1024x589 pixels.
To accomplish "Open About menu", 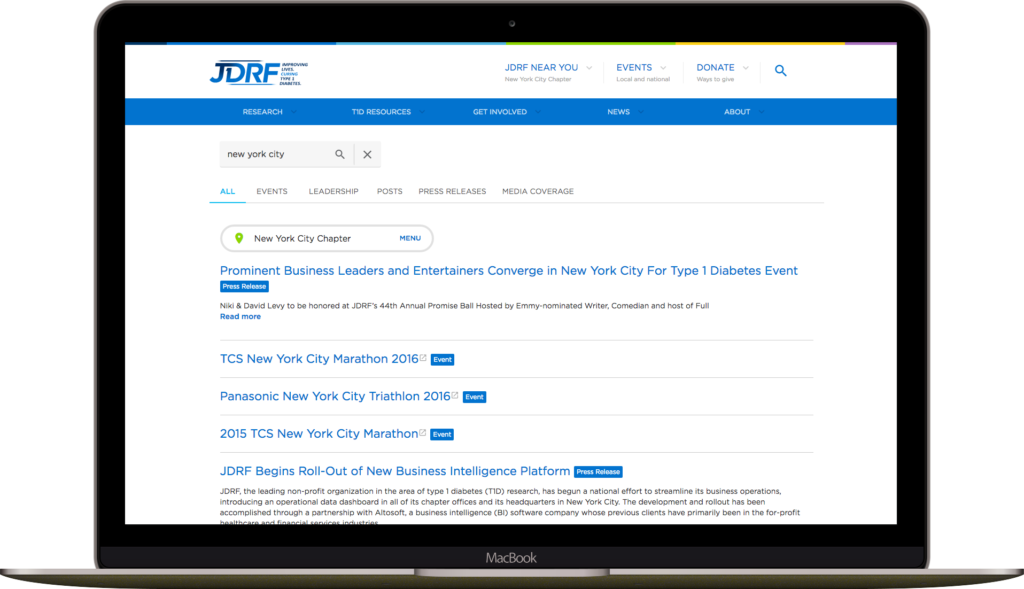I will tap(737, 112).
